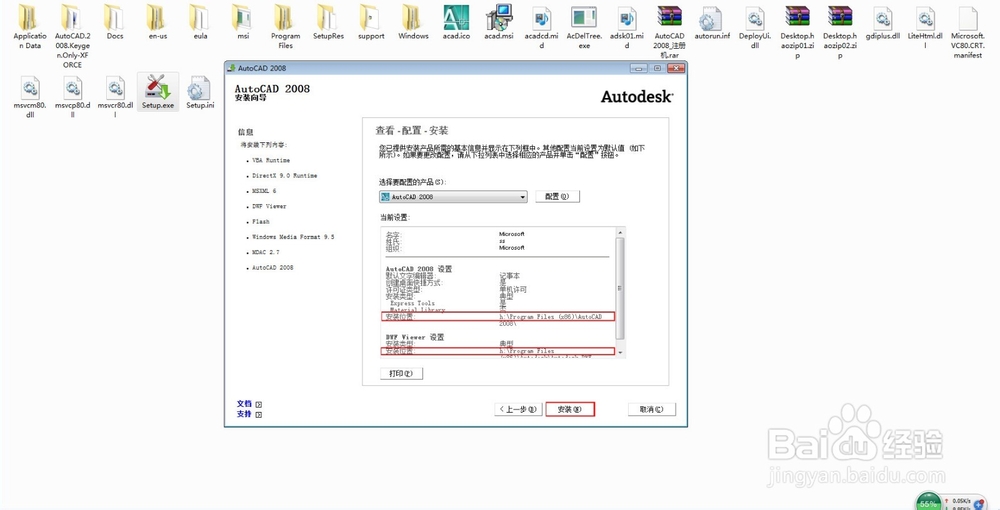
Task: Select the msvcr80.dll file
Action: point(115,96)
